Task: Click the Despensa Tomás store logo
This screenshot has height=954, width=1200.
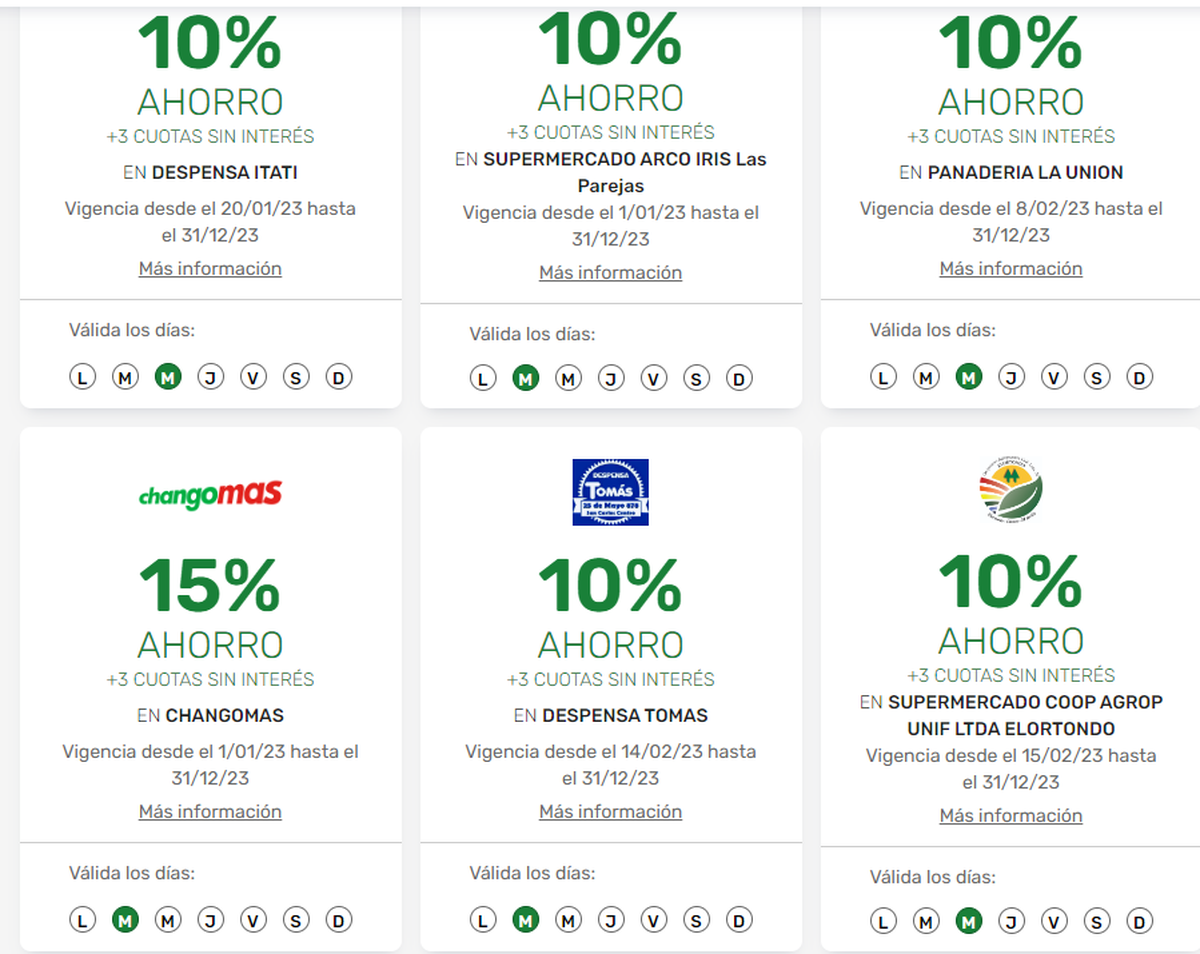Action: (x=610, y=490)
